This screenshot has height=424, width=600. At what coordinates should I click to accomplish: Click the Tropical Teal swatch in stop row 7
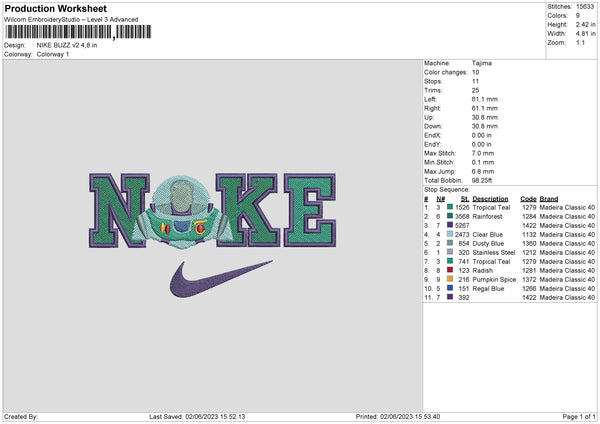450,261
